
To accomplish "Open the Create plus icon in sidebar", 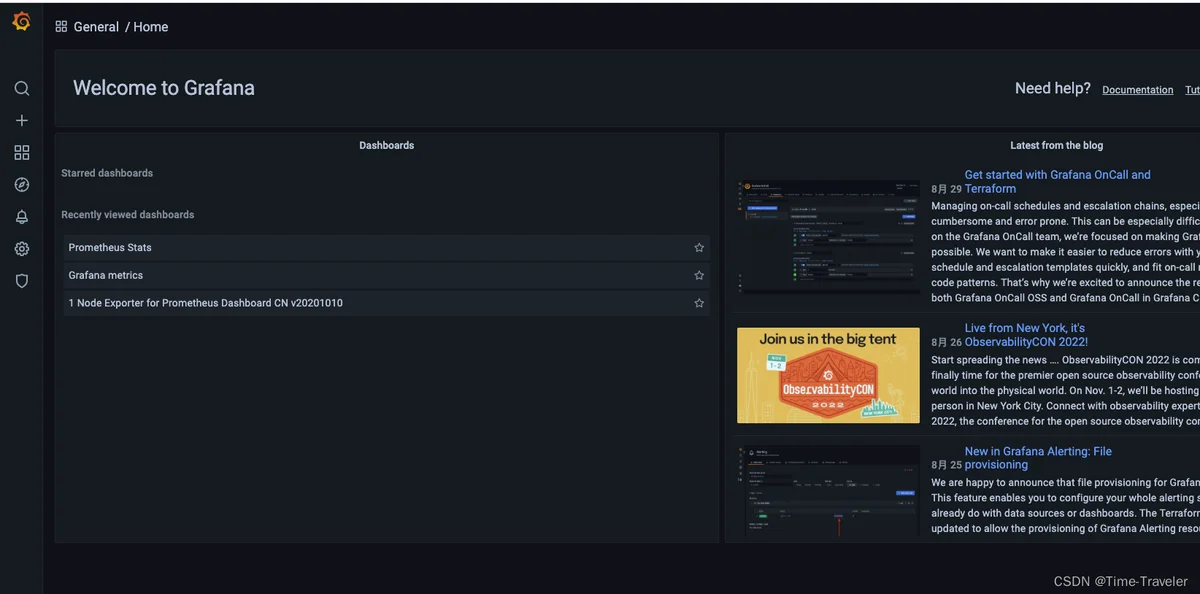I will coord(22,121).
